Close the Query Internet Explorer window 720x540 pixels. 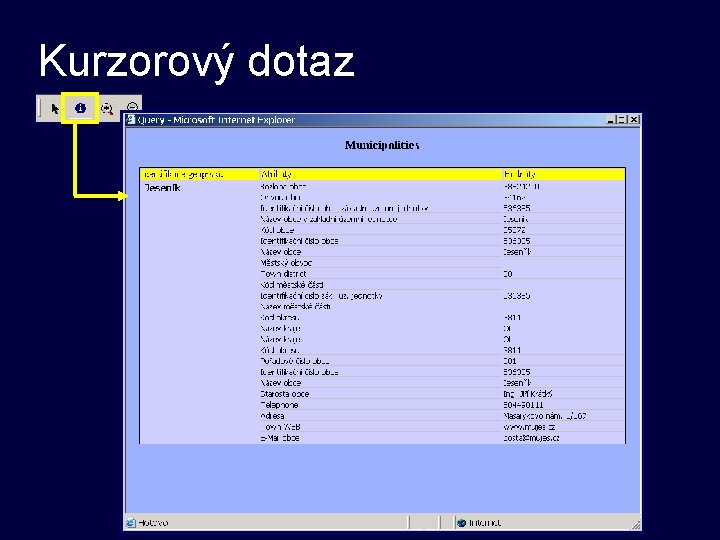point(634,119)
